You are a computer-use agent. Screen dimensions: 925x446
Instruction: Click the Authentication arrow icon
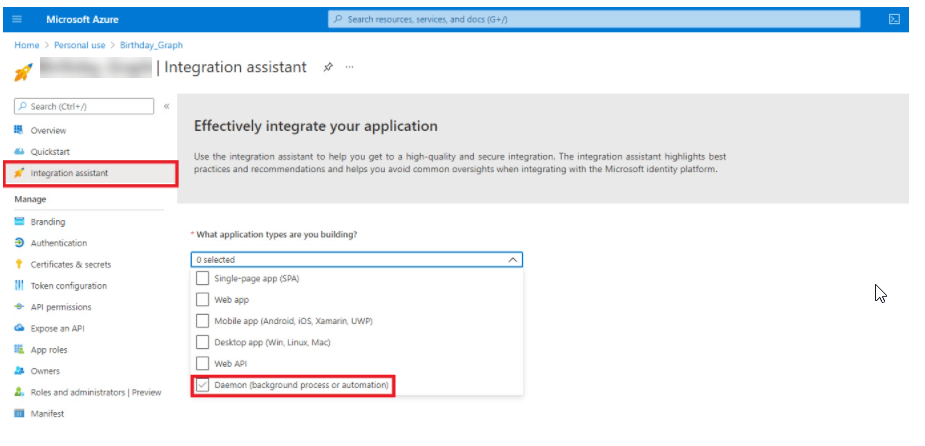pos(19,243)
